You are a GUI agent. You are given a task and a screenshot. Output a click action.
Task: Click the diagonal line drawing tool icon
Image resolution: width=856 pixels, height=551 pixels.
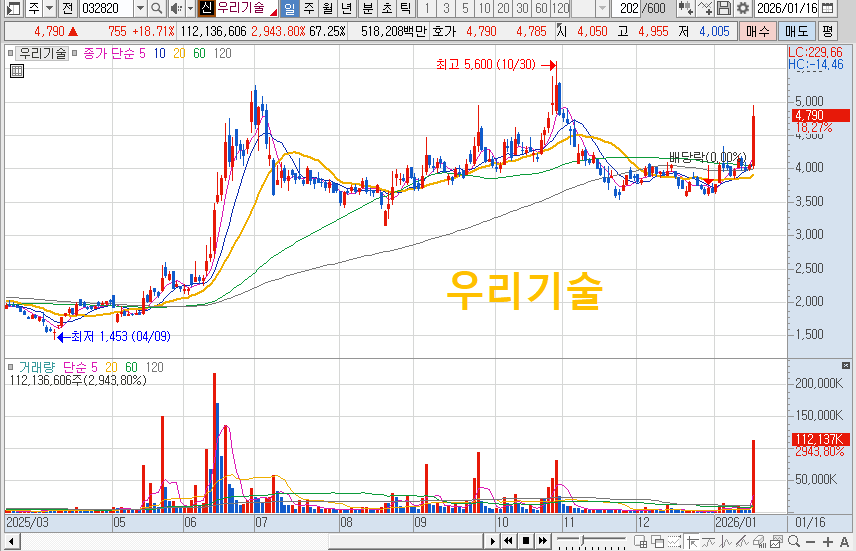click(742, 541)
